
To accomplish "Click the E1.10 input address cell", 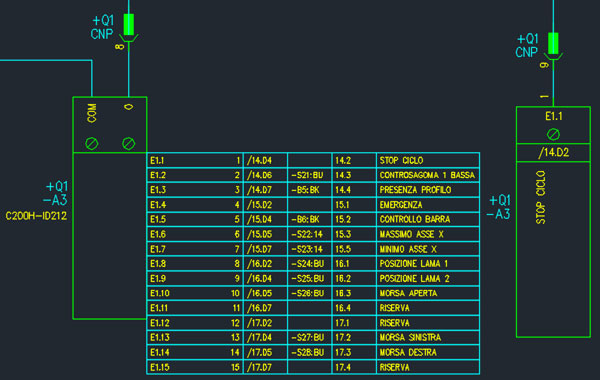I will point(160,293).
